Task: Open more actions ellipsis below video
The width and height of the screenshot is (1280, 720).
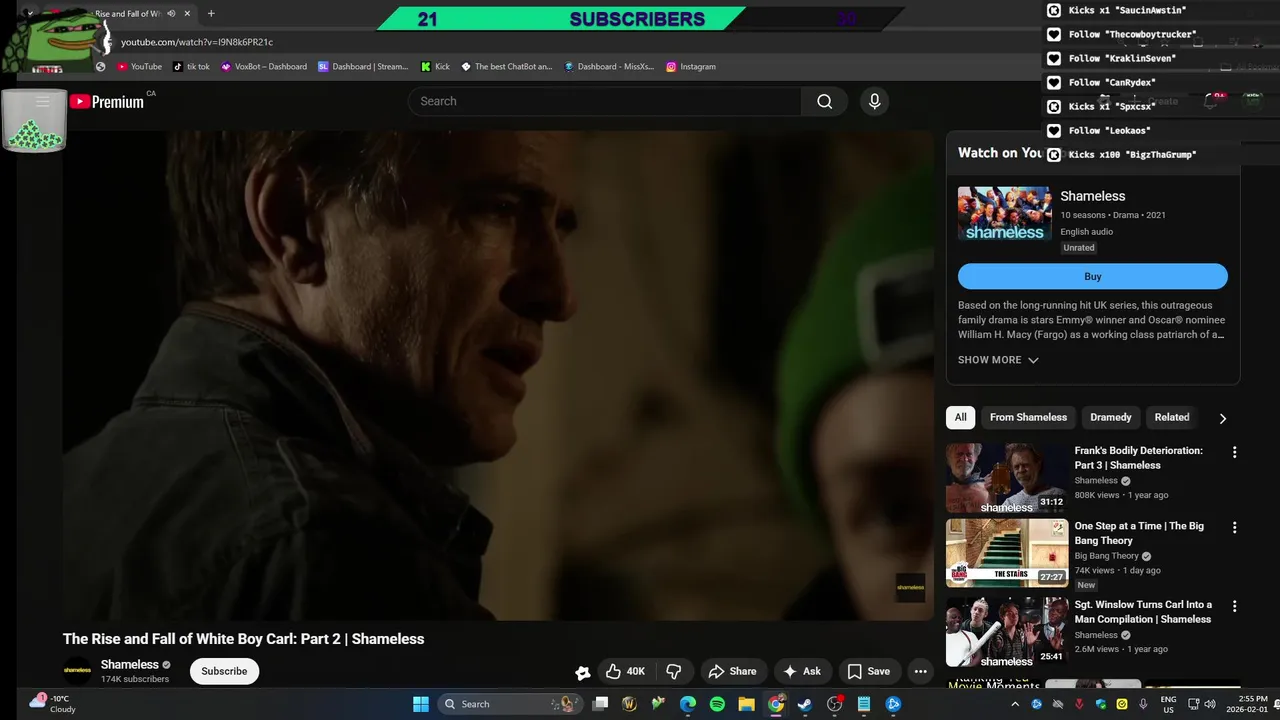Action: pos(921,671)
